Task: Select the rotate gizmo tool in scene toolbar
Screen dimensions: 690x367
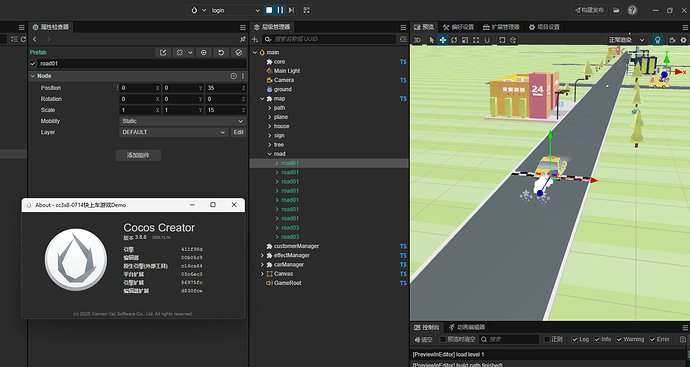Action: [x=454, y=40]
